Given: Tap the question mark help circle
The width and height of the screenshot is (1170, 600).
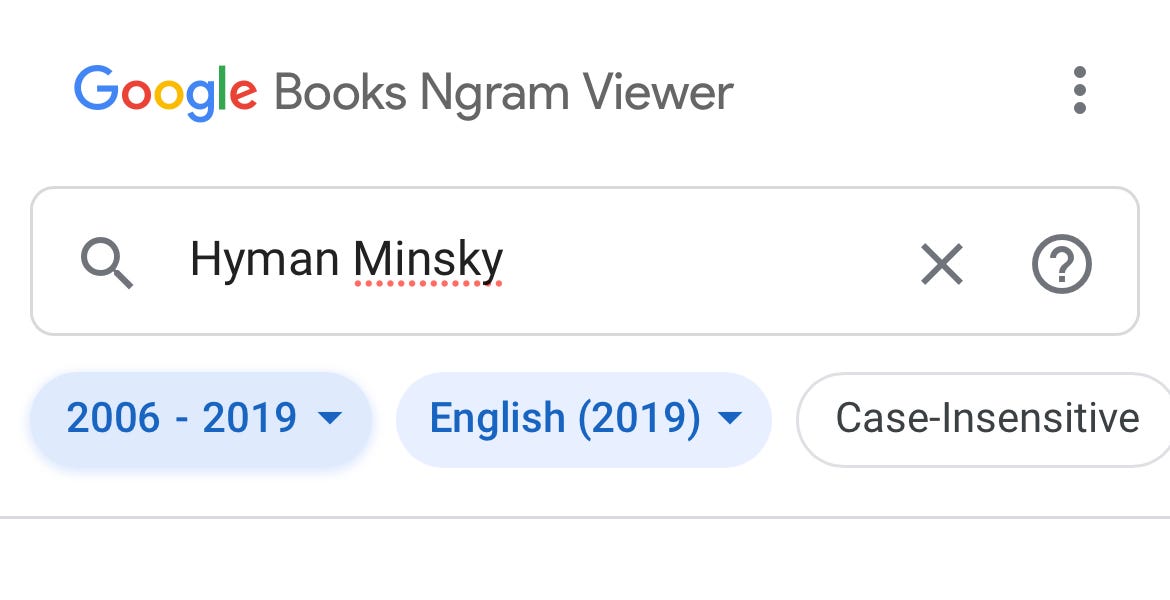Looking at the screenshot, I should pyautogui.click(x=1062, y=264).
